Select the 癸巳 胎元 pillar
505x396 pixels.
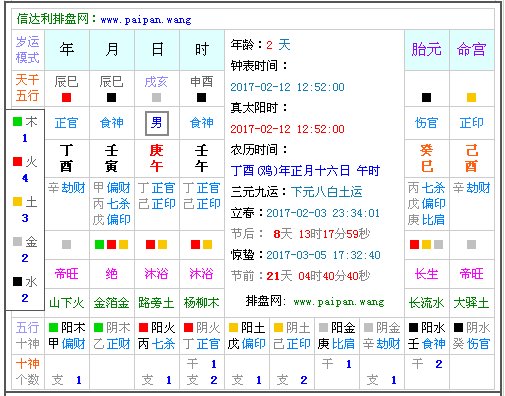(x=426, y=158)
